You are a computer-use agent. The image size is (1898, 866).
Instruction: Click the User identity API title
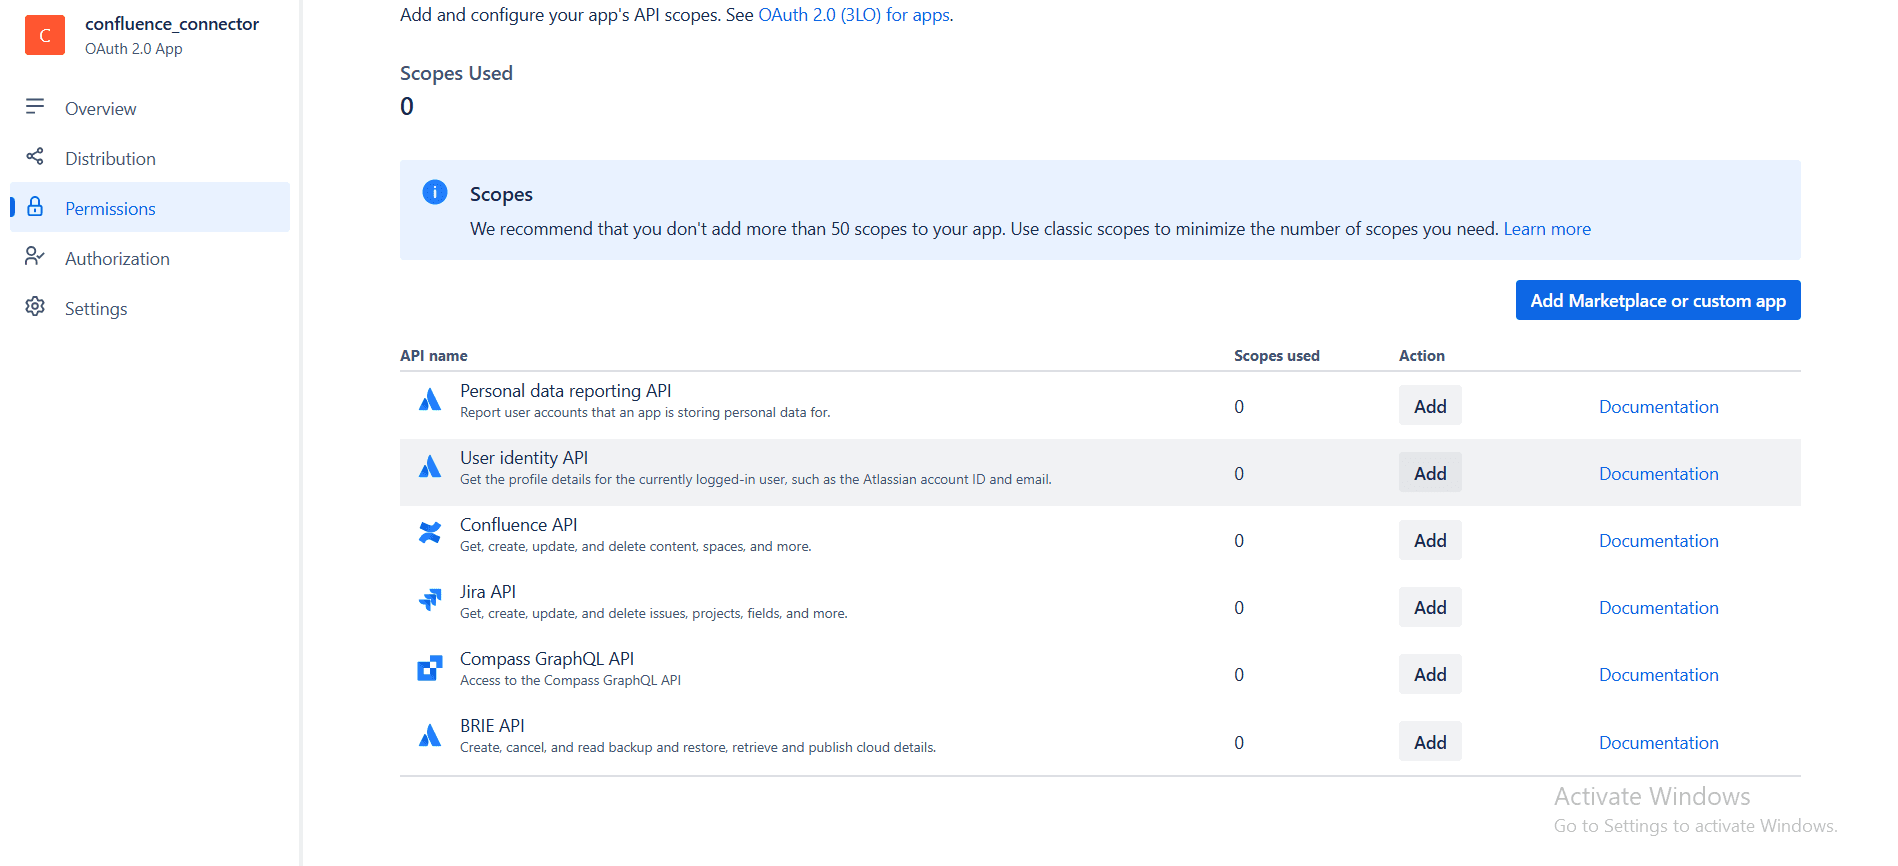tap(524, 458)
